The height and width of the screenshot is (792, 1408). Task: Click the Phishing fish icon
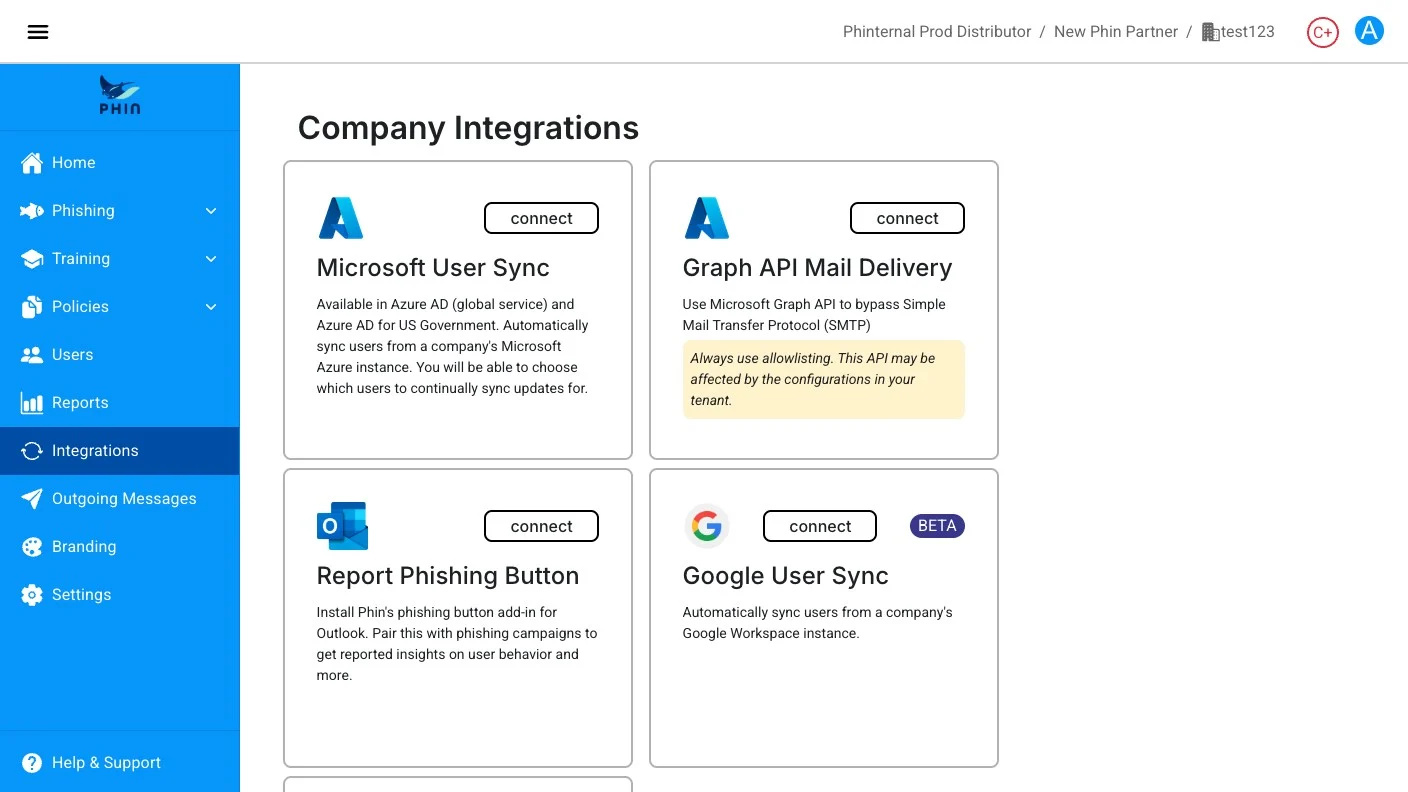coord(32,210)
